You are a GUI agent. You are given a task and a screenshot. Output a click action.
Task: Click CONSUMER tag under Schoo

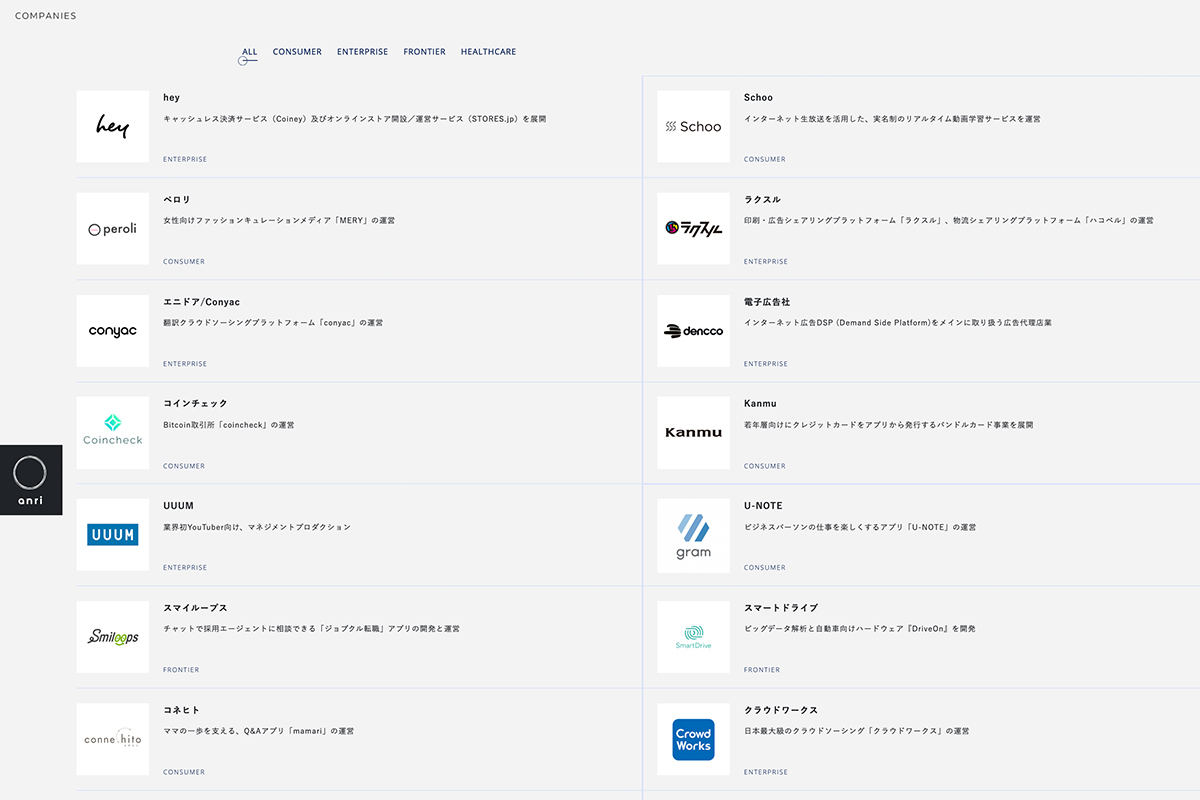[765, 159]
